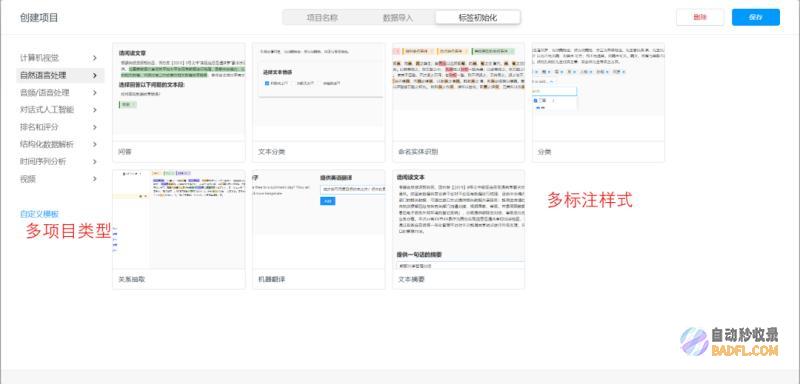Switch to the 数据导入 tab

(397, 17)
